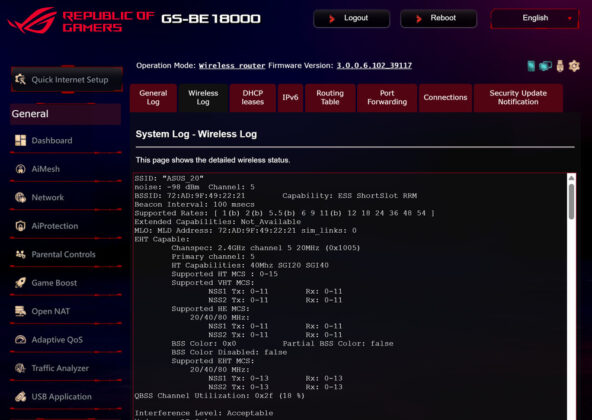The image size is (592, 420).
Task: Click the AiProtection shield icon
Action: [x=20, y=226]
